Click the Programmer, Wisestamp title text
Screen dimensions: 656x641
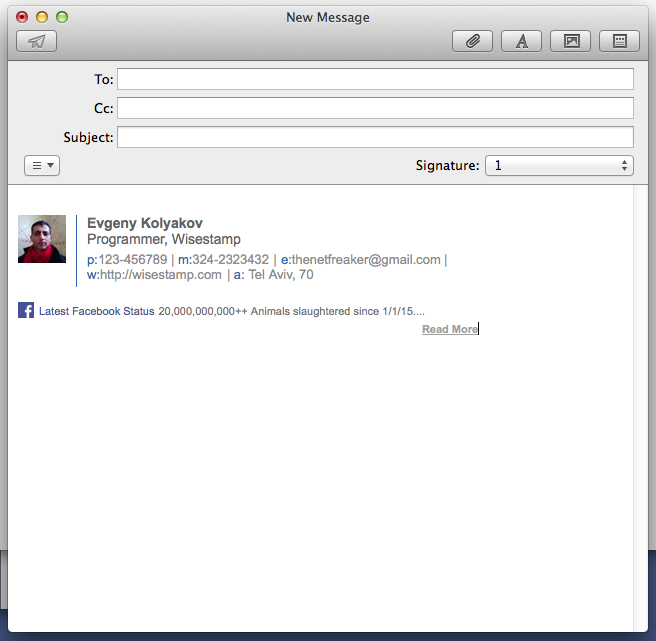click(x=164, y=239)
